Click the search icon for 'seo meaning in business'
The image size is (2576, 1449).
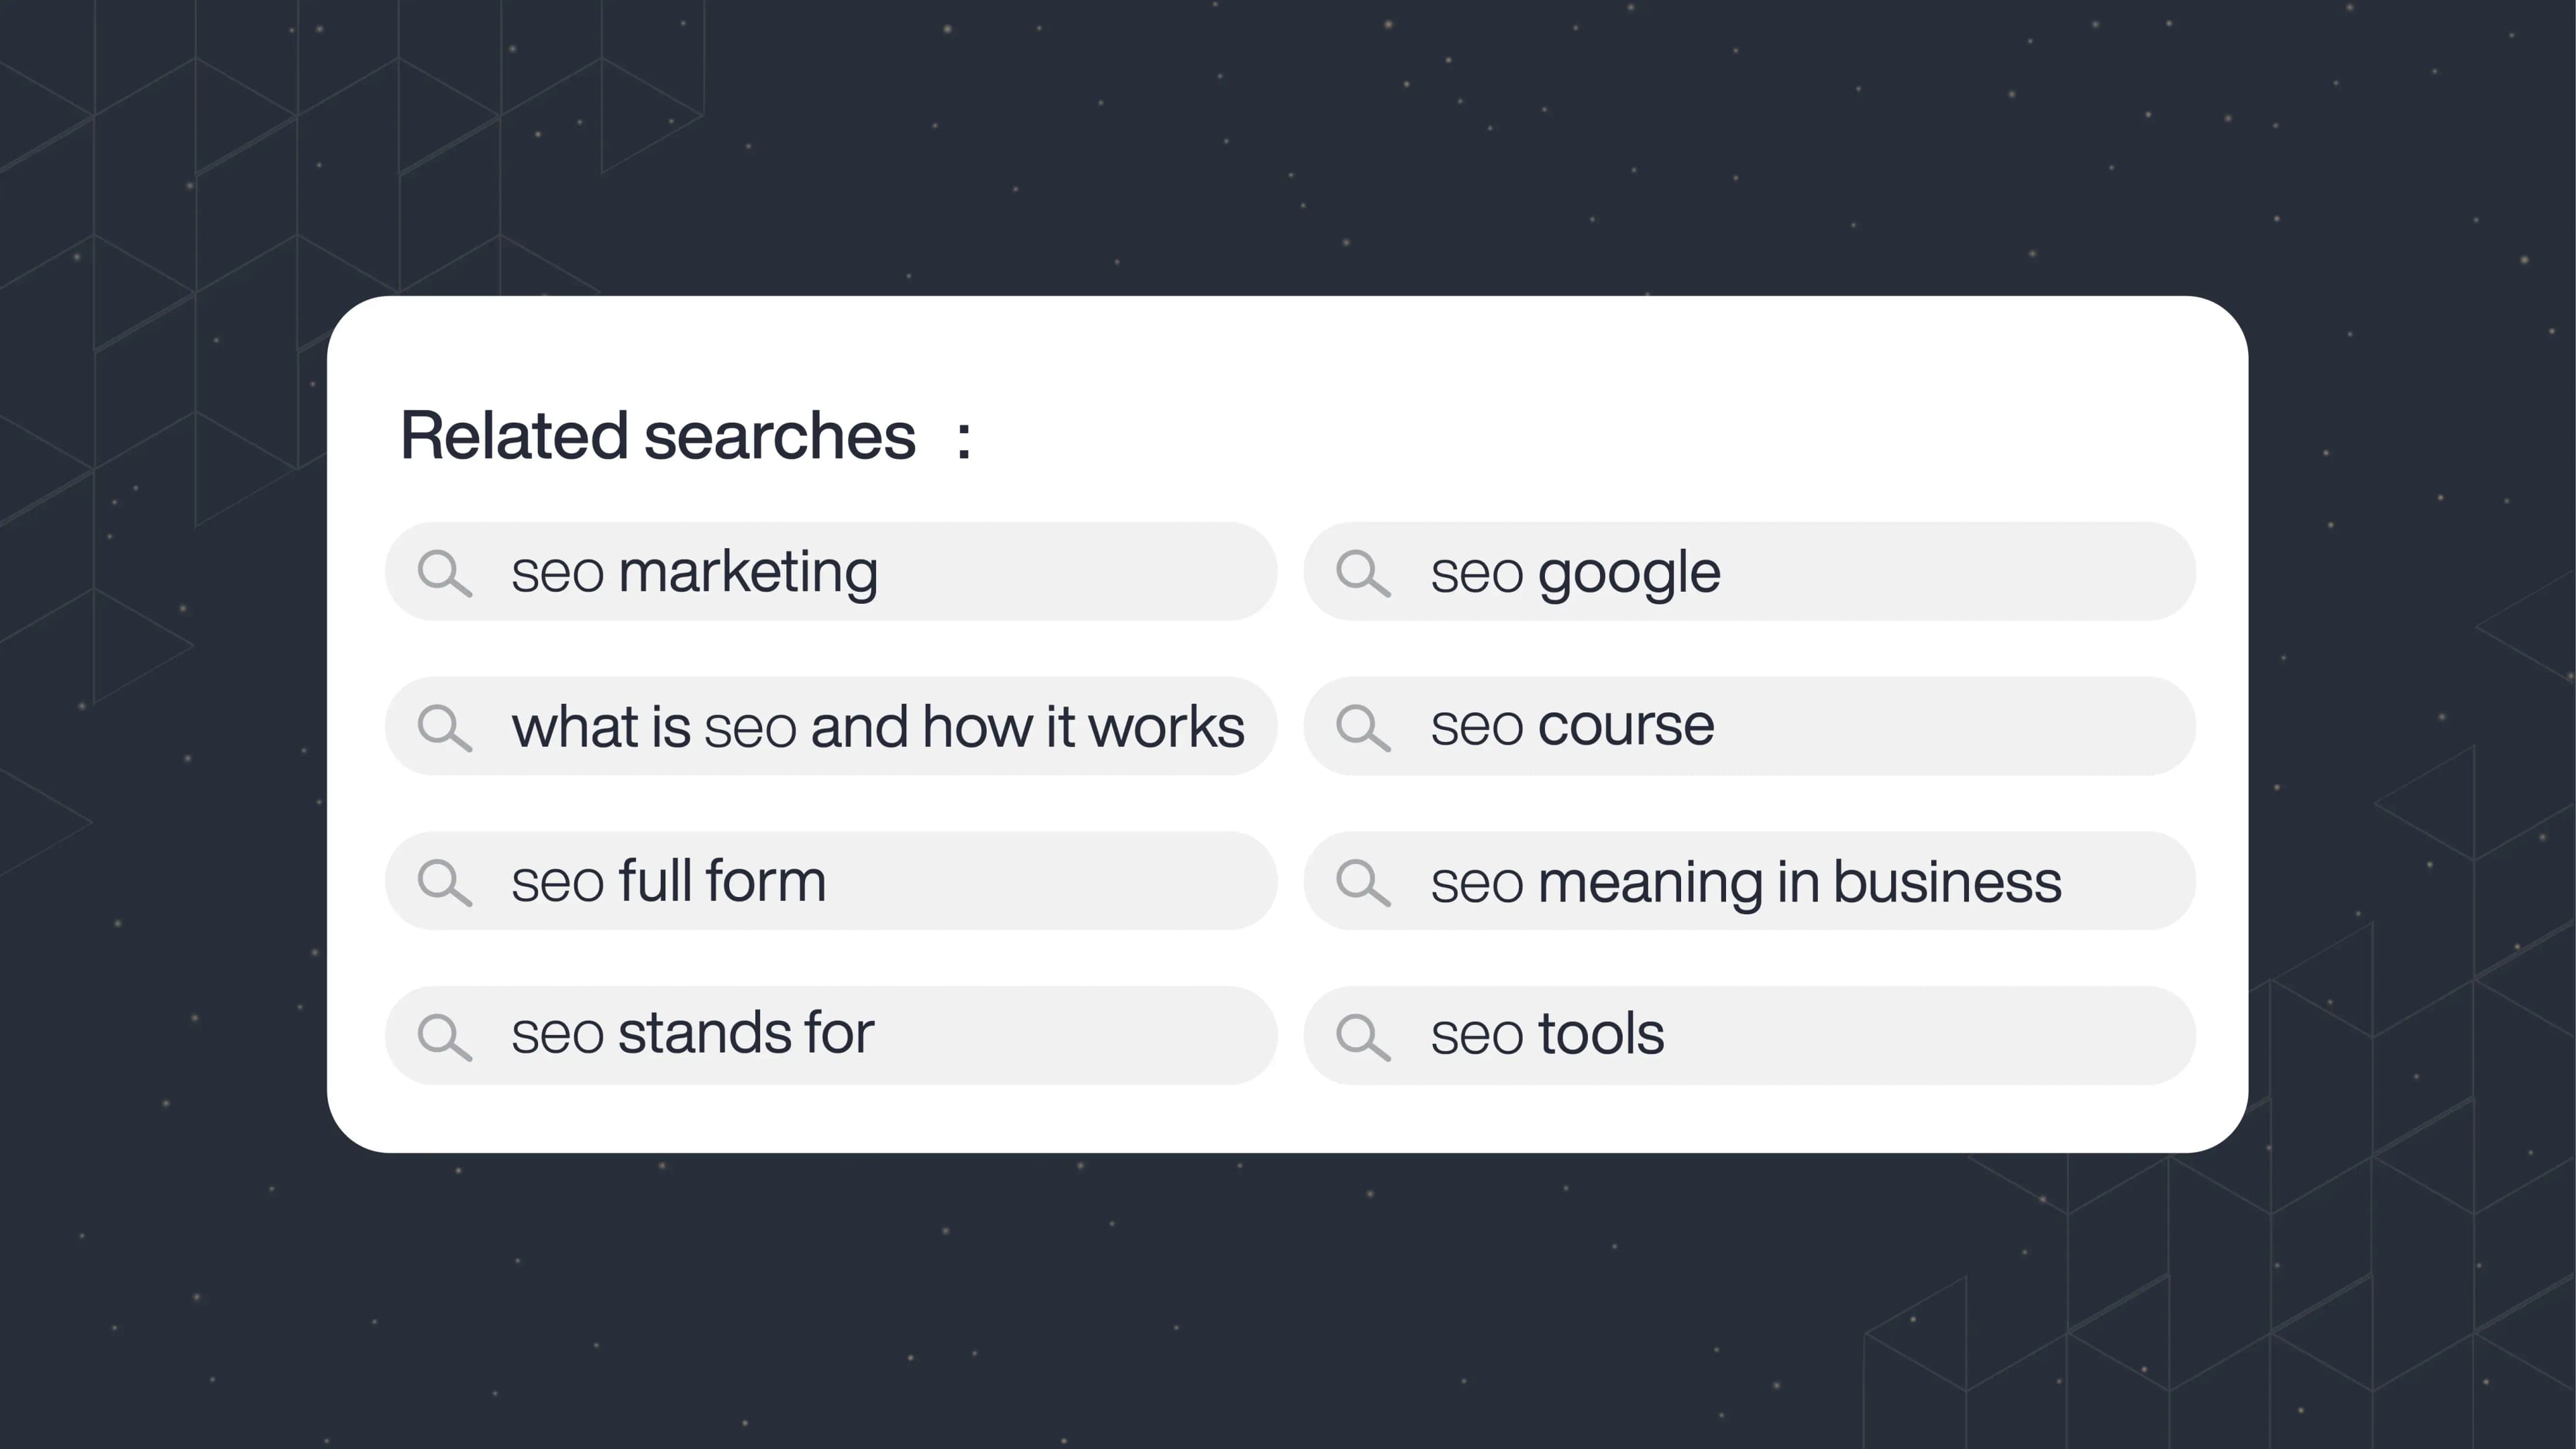(x=1362, y=879)
